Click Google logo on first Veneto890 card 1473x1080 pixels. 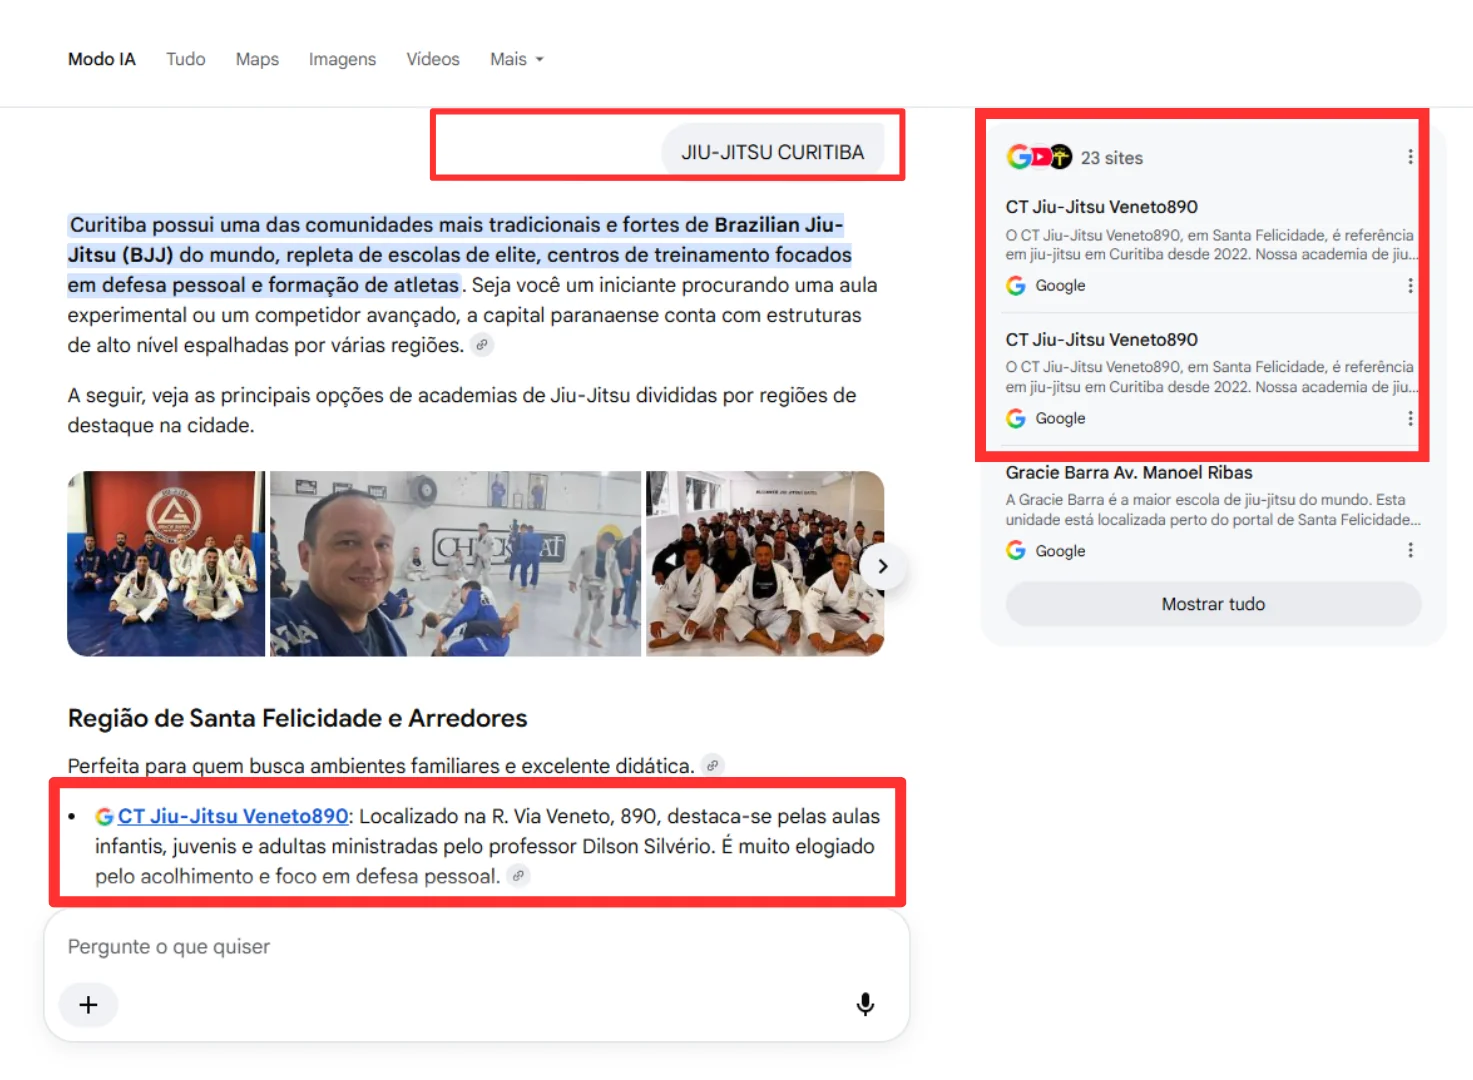pos(1016,286)
